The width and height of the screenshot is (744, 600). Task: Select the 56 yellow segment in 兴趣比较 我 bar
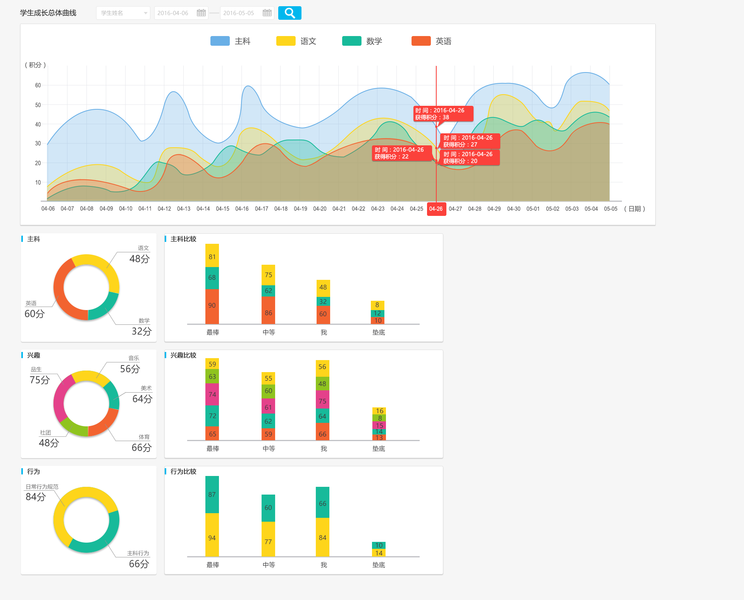tap(323, 368)
